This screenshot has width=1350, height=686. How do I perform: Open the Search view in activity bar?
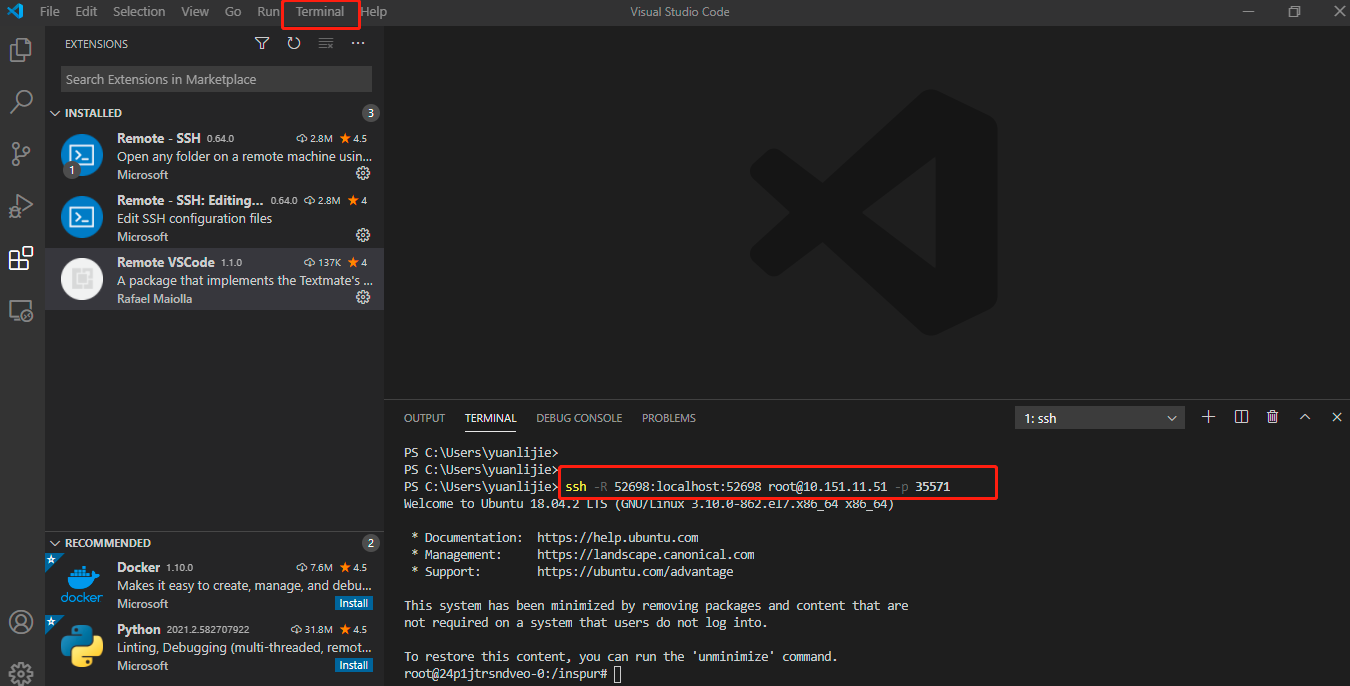21,101
